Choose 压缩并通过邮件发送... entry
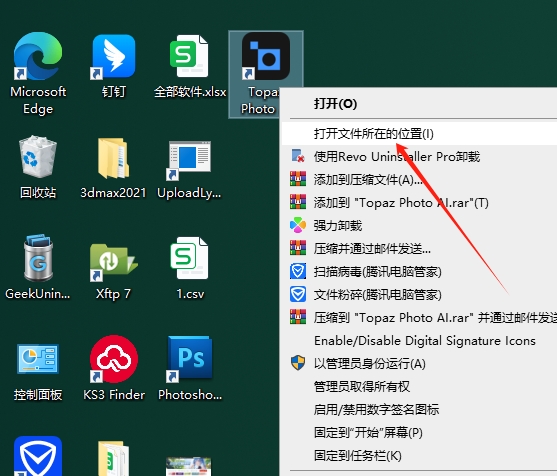557x476 pixels. click(x=419, y=248)
